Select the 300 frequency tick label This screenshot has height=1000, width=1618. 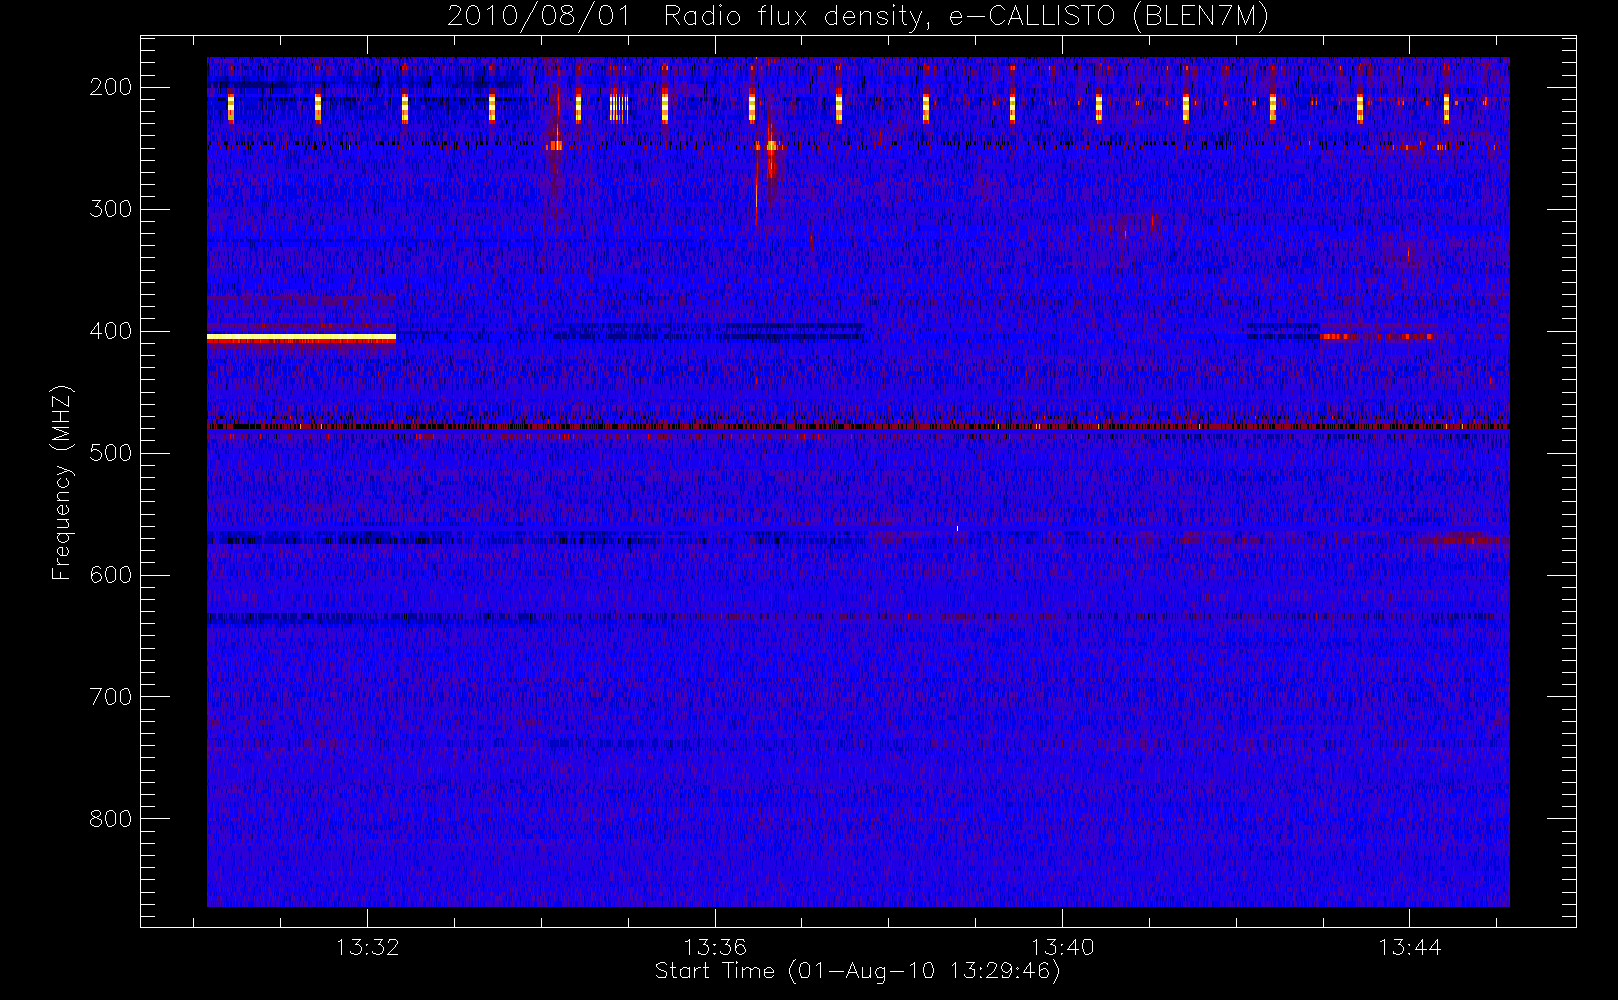click(x=111, y=209)
